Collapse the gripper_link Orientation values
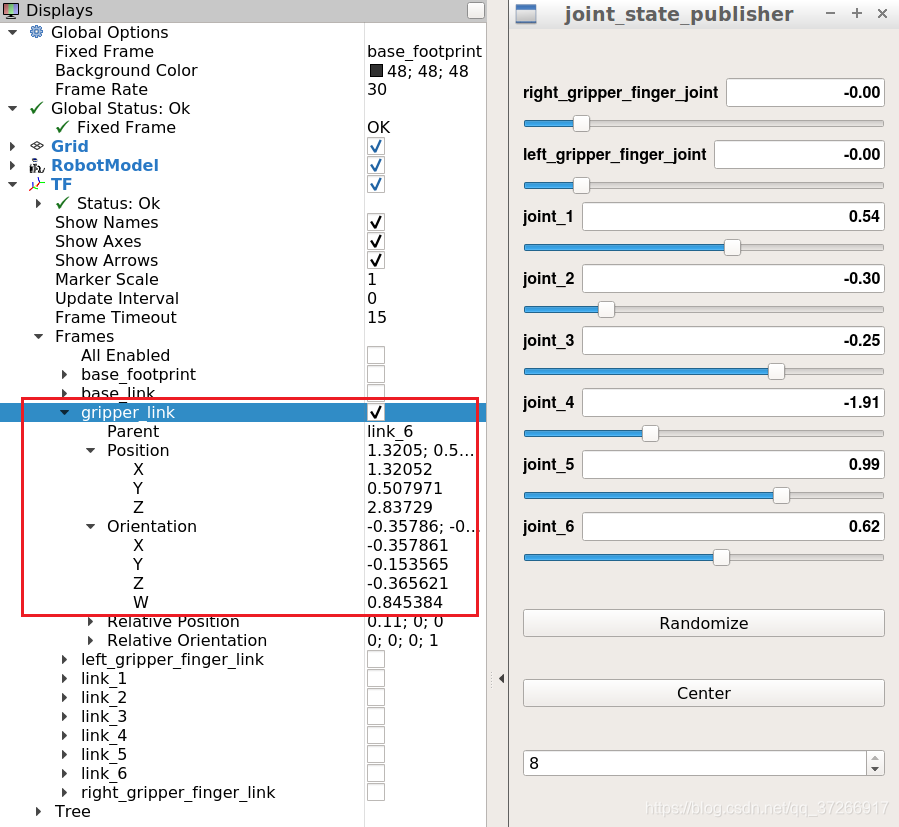This screenshot has width=899, height=827. coord(91,526)
